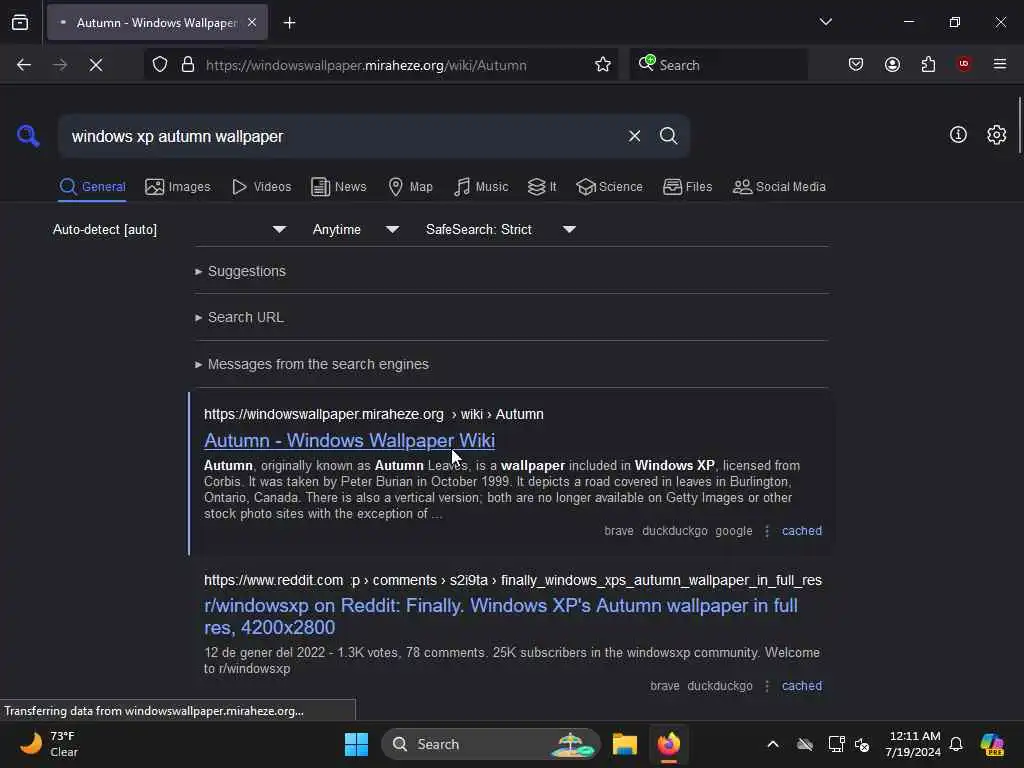Go back to the previous page
Viewport: 1024px width, 768px height.
click(x=24, y=65)
